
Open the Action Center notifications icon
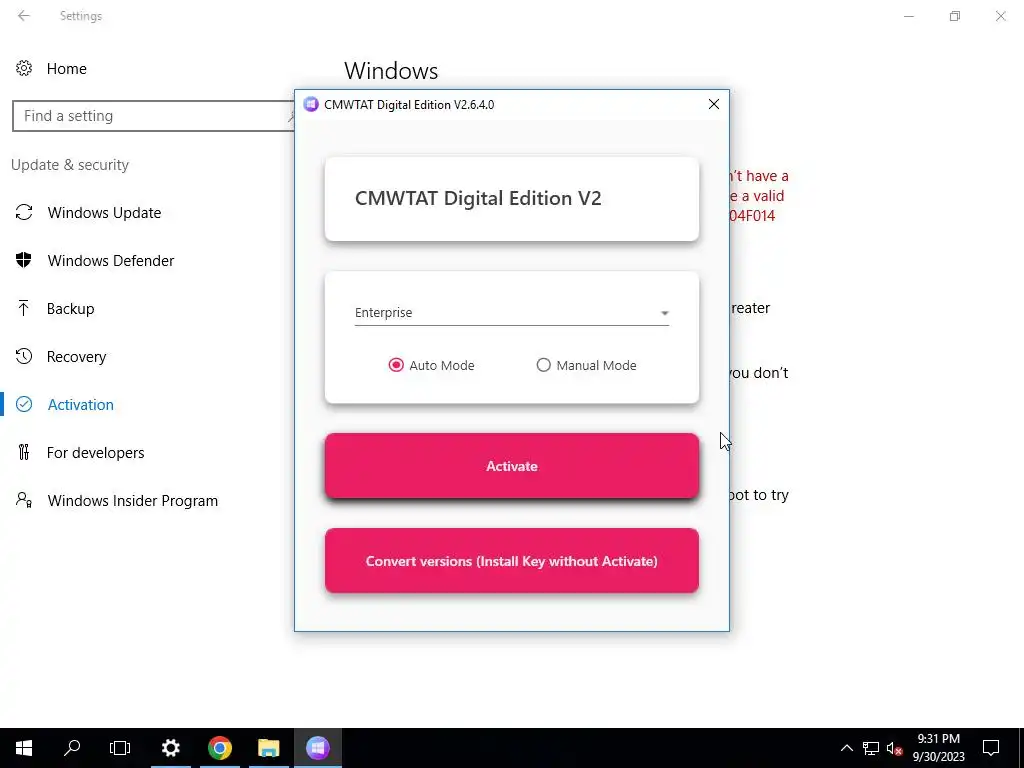[991, 748]
